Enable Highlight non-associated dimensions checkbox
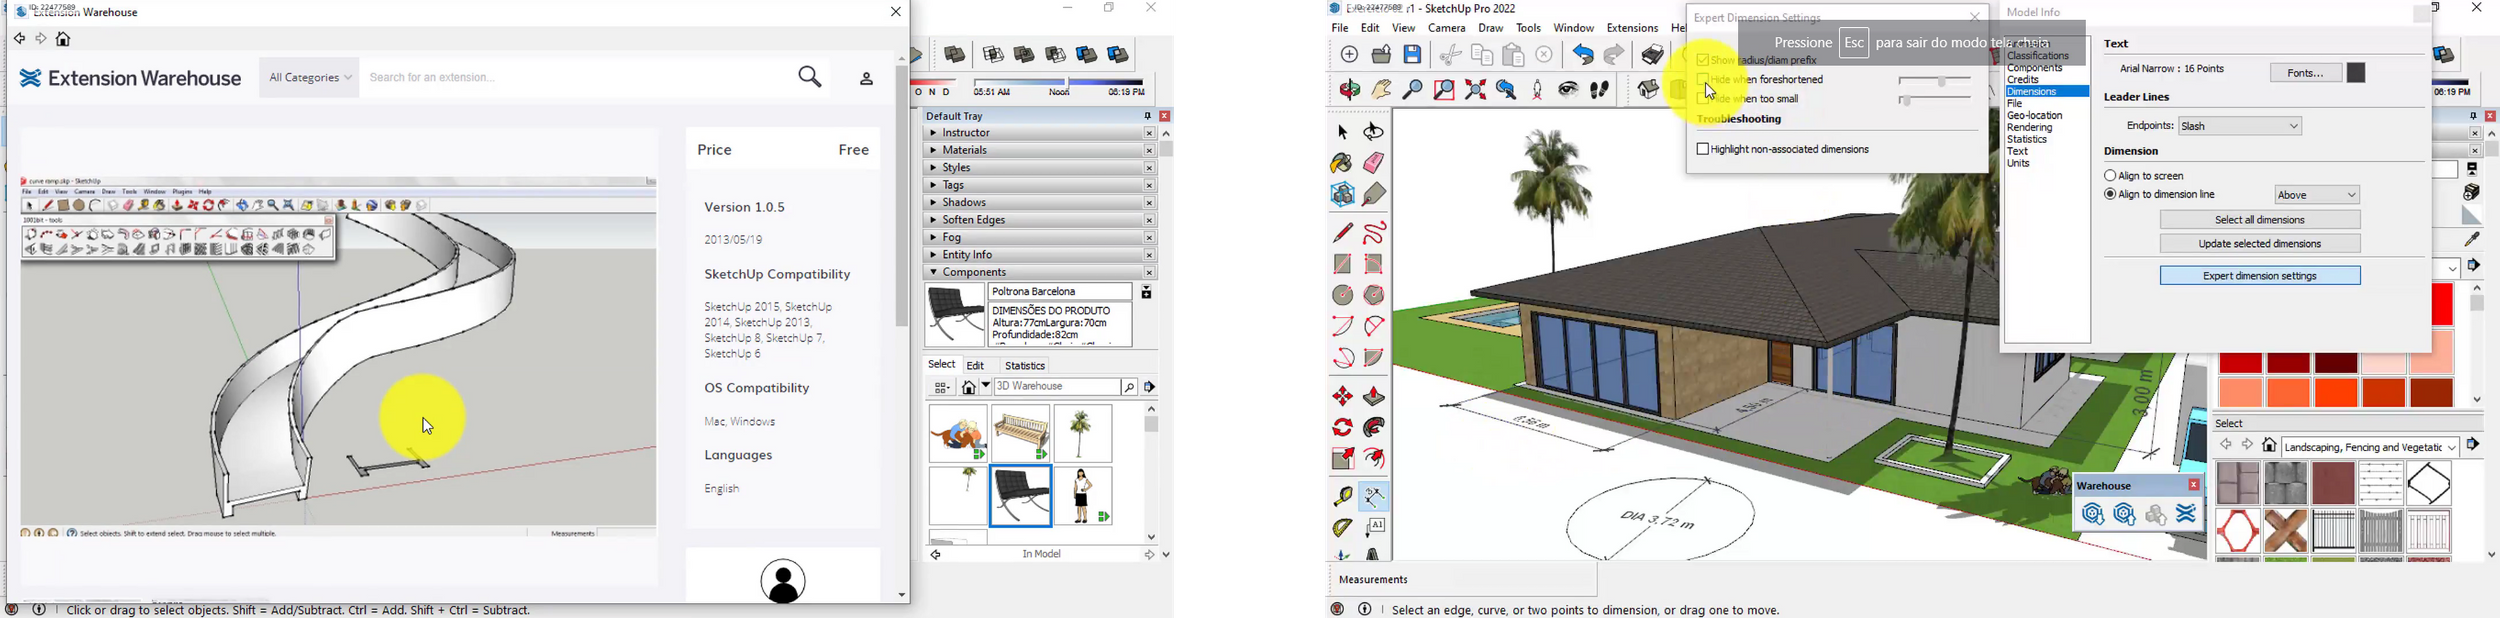This screenshot has width=2500, height=618. [1703, 150]
